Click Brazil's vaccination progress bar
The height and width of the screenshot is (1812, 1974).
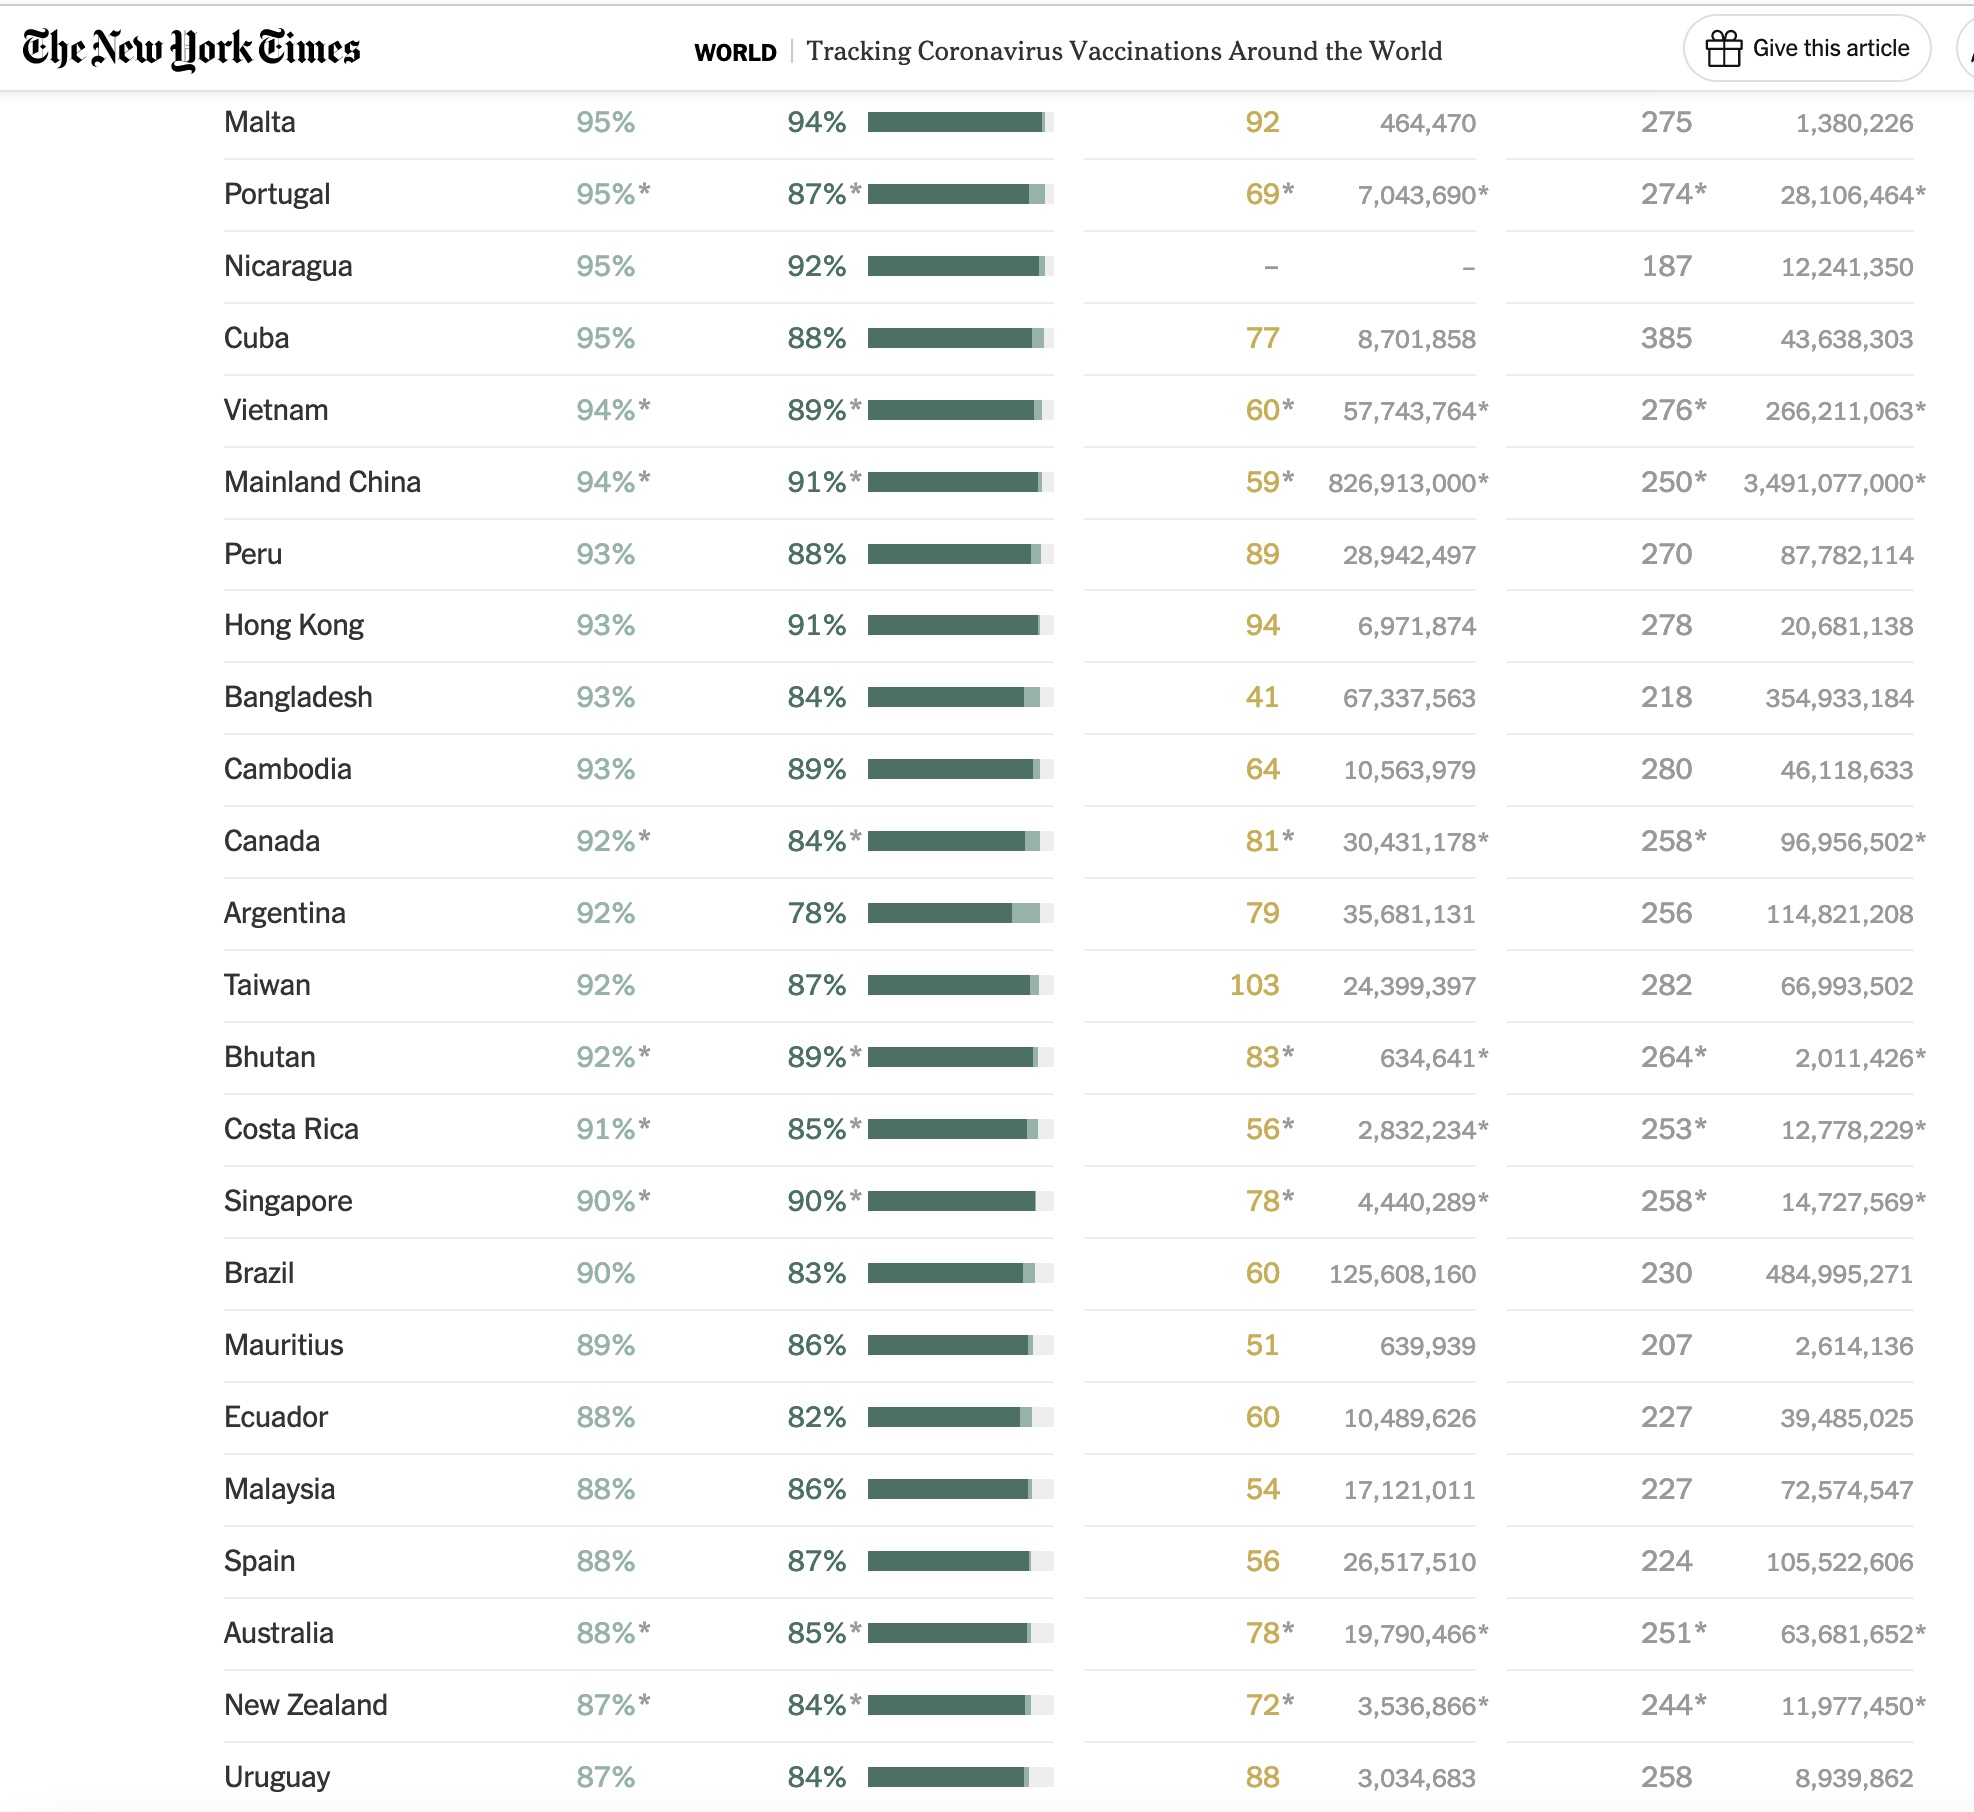click(x=960, y=1273)
